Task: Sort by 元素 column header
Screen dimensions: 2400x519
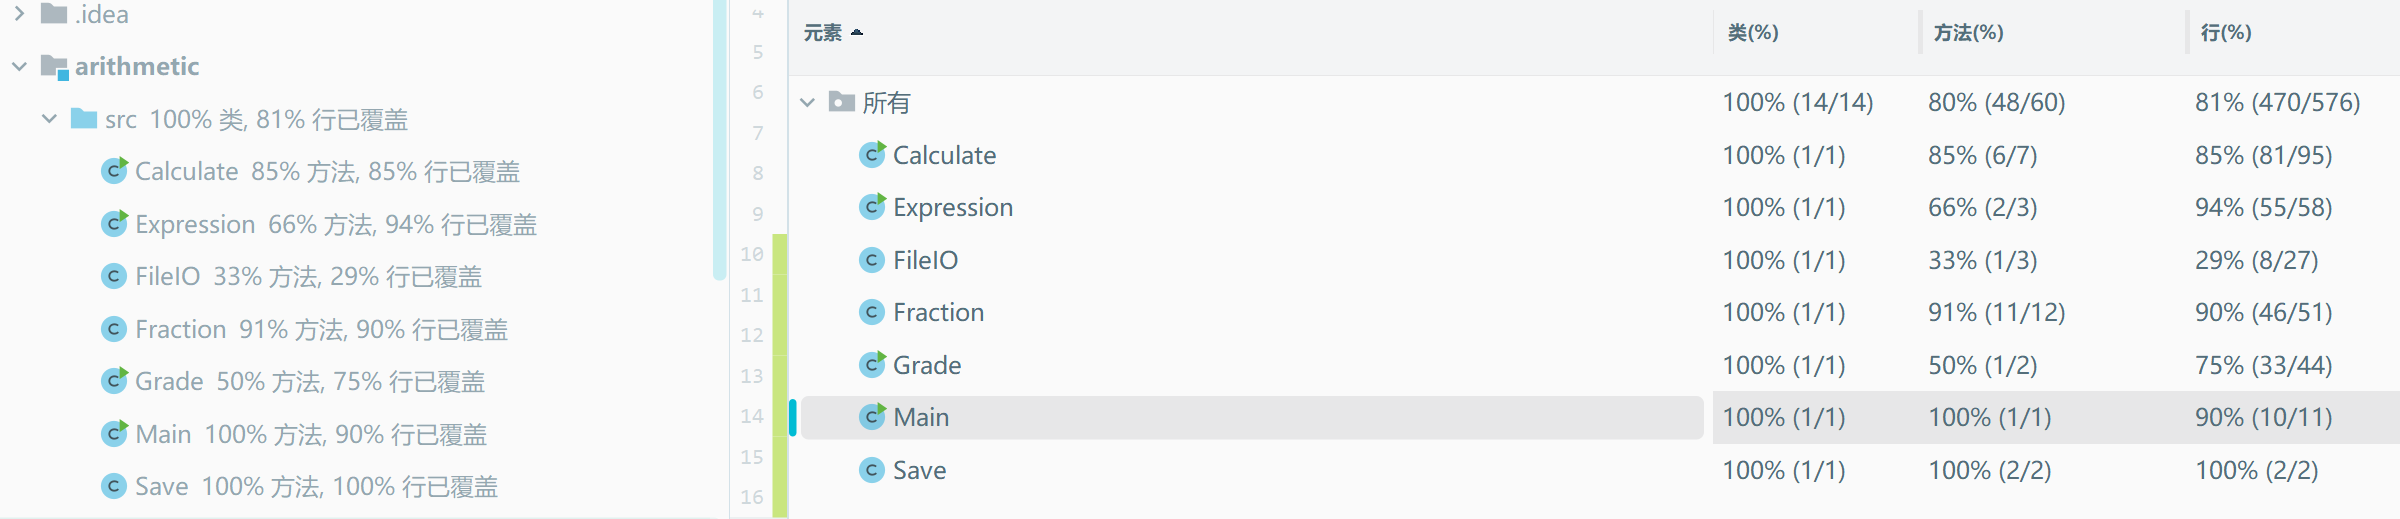Action: 823,33
